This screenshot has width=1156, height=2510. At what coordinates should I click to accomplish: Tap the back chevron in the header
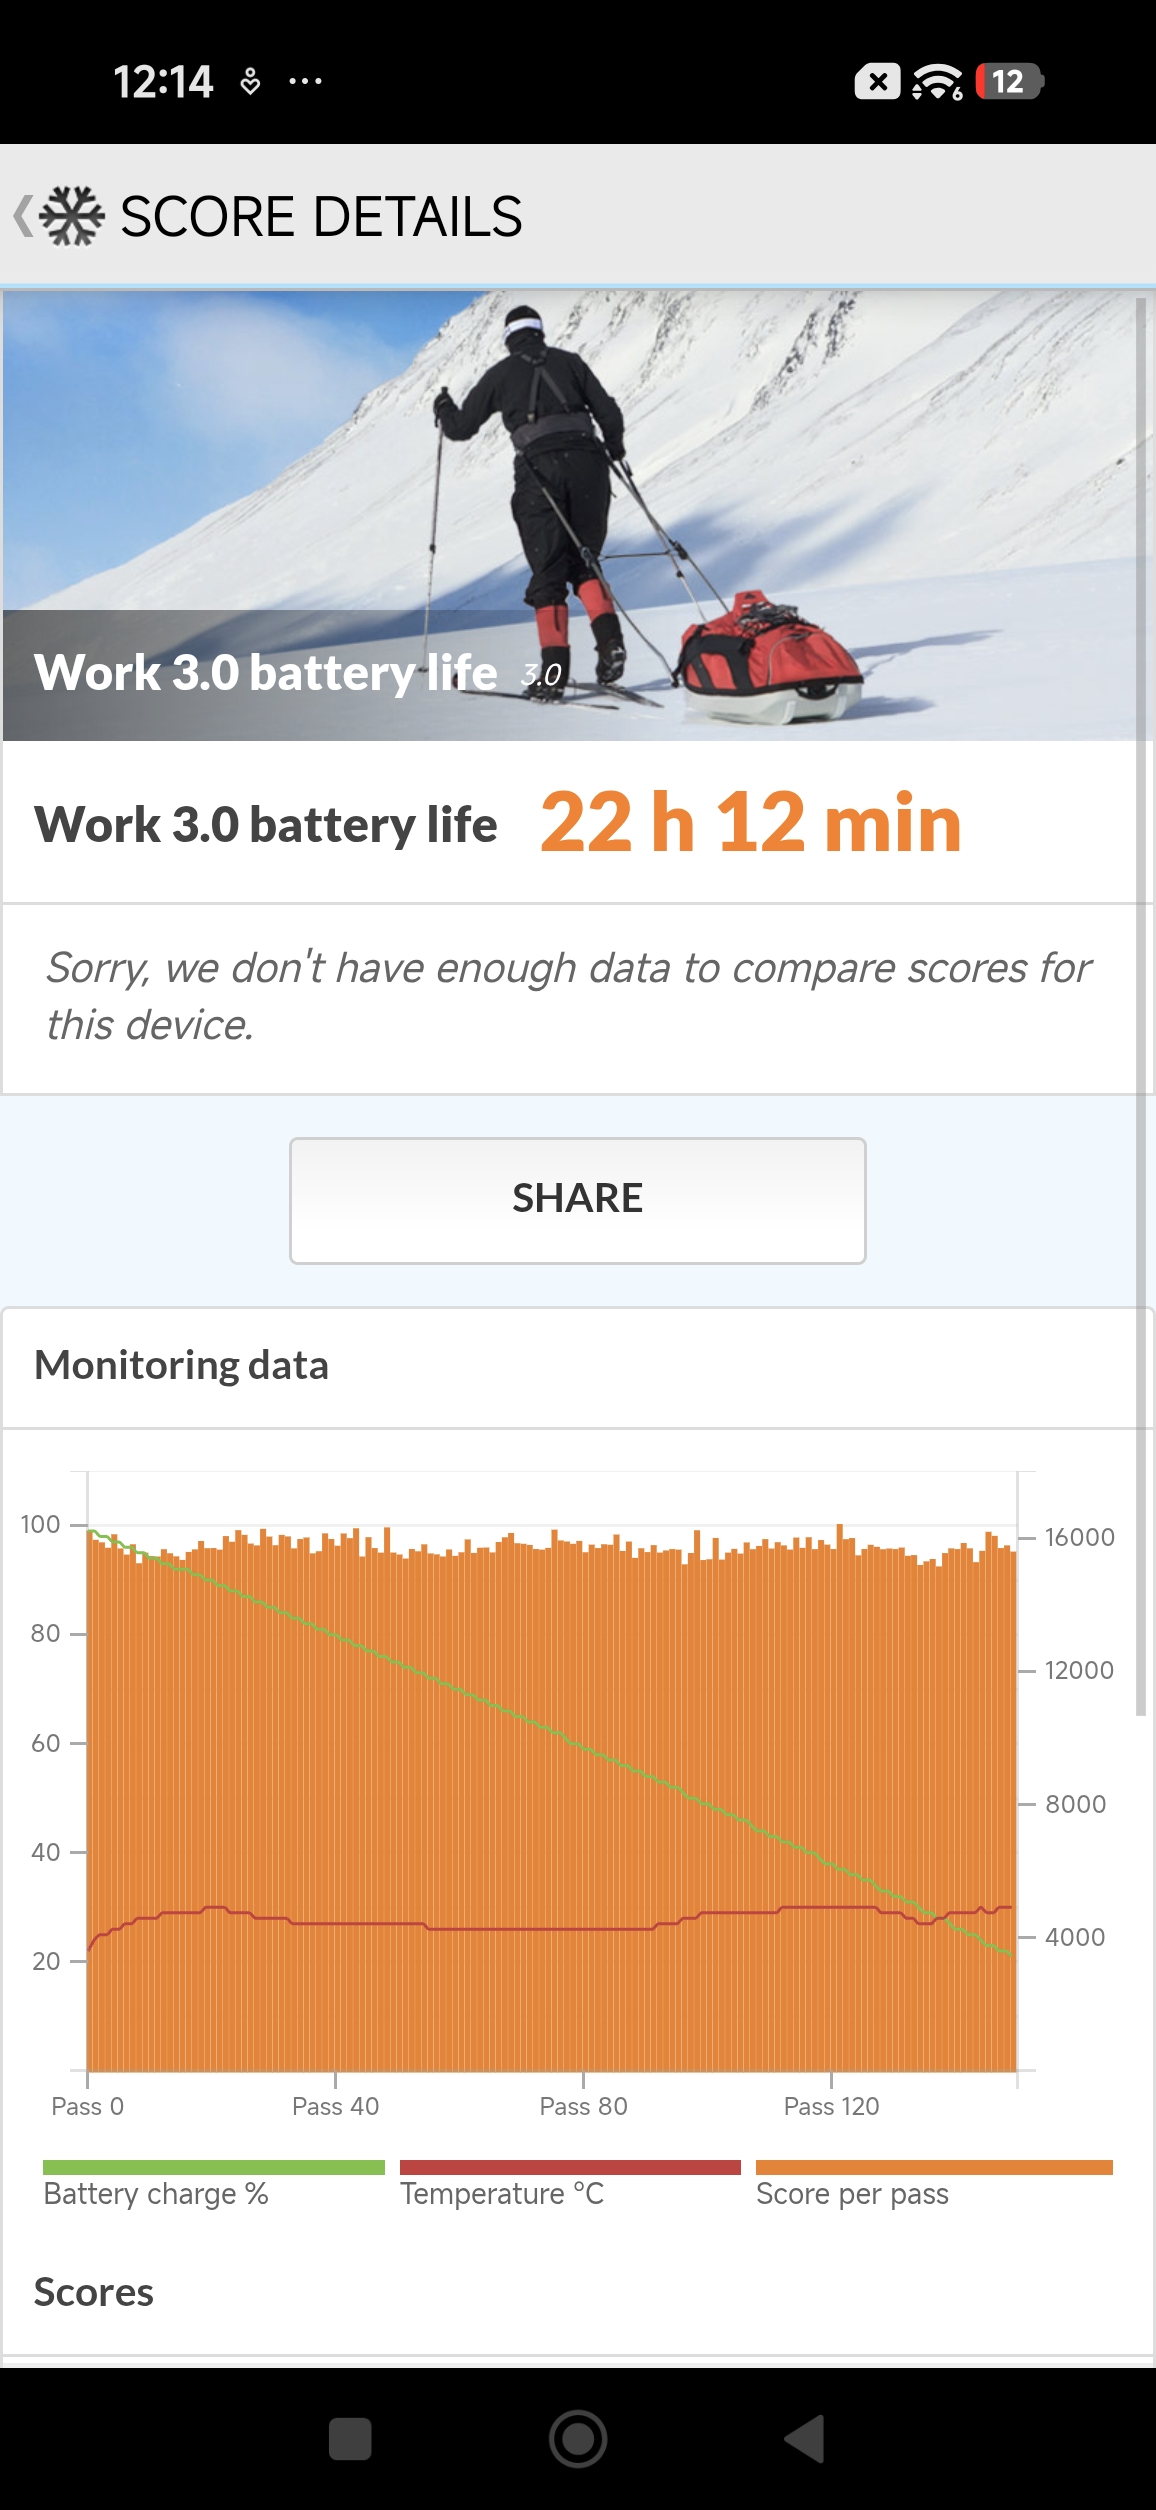click(x=22, y=216)
